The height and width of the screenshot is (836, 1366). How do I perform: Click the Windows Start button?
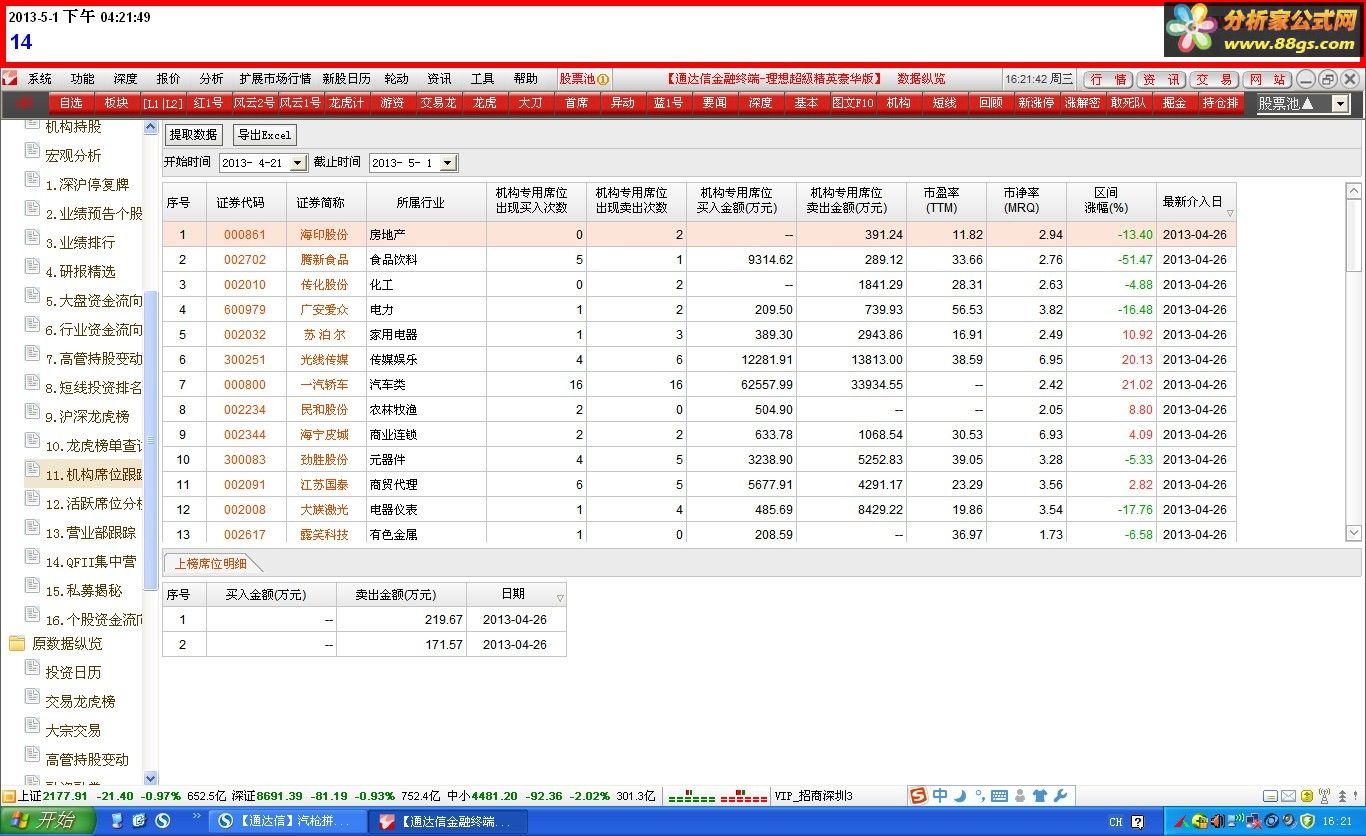point(48,821)
